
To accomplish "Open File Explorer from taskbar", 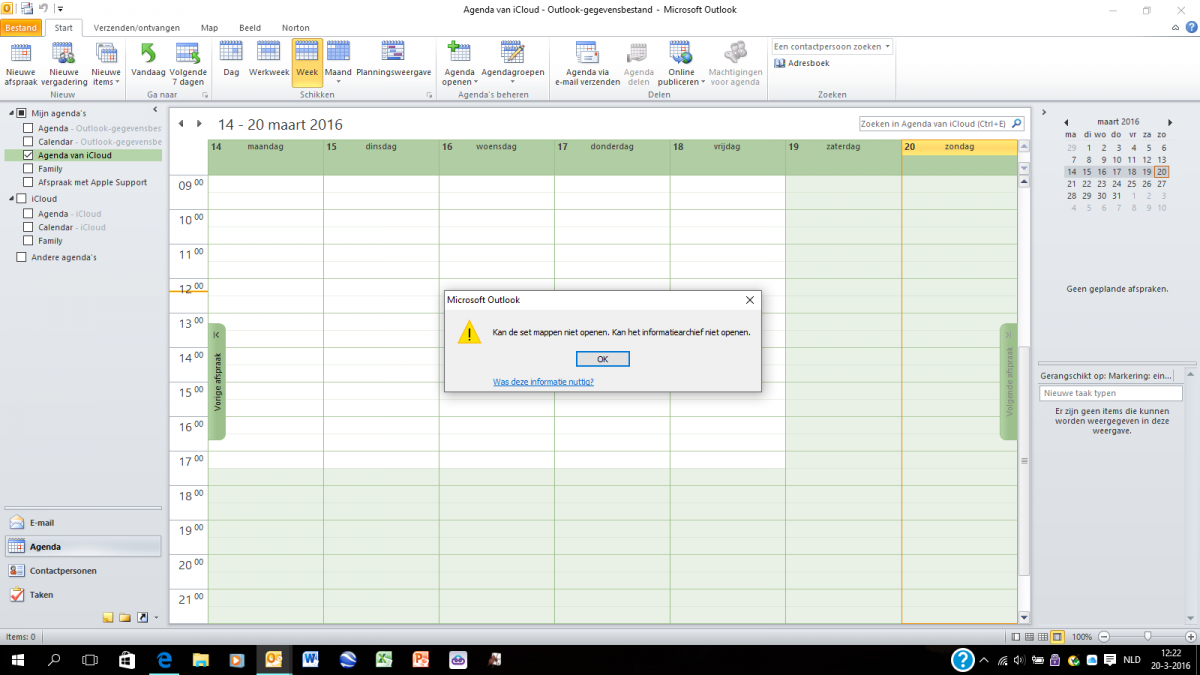I will 200,660.
